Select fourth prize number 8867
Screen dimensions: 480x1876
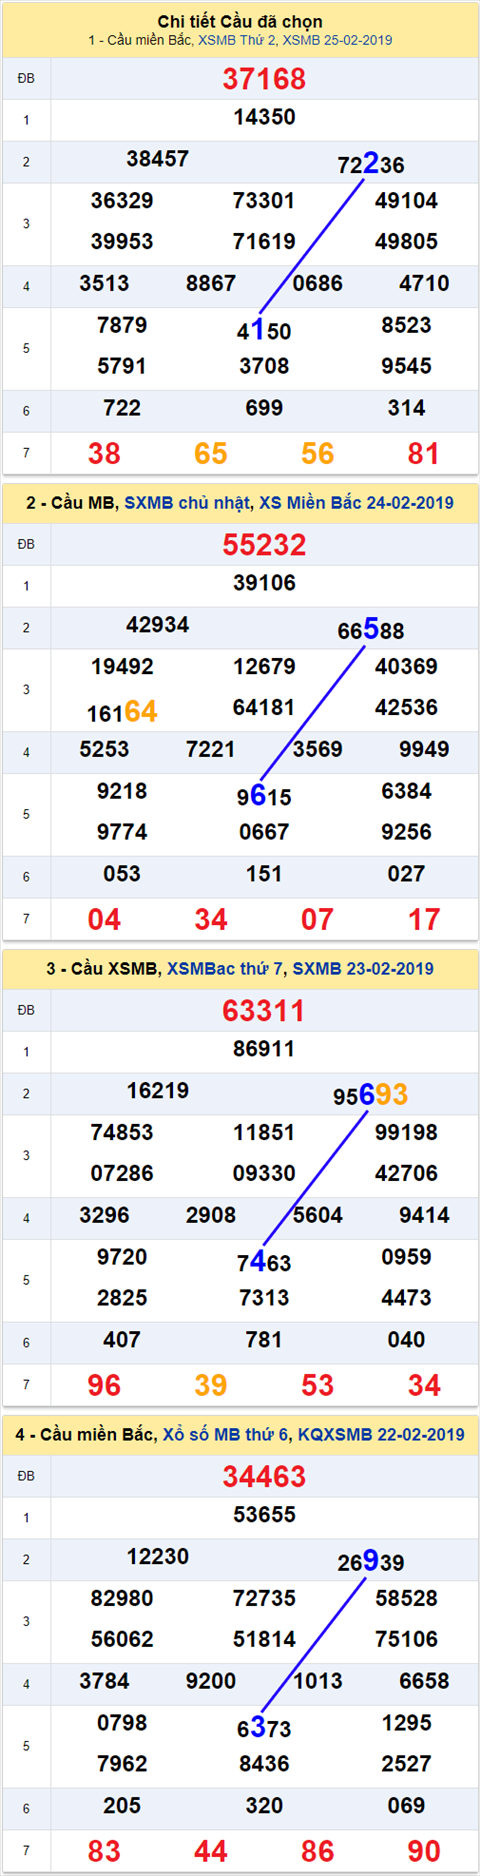point(211,284)
